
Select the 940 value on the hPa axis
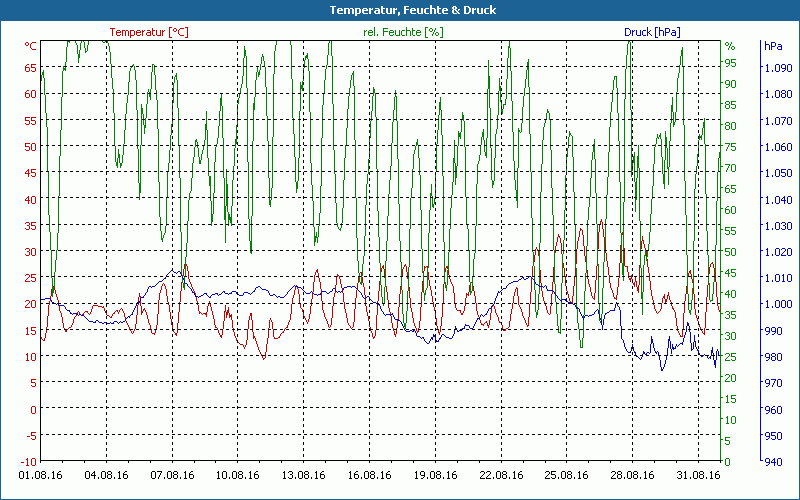coord(774,461)
